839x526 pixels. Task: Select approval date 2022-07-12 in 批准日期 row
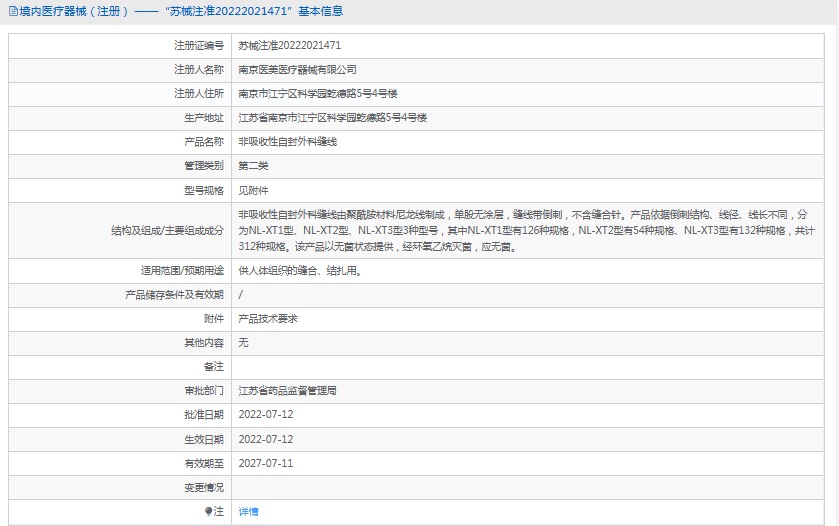266,415
